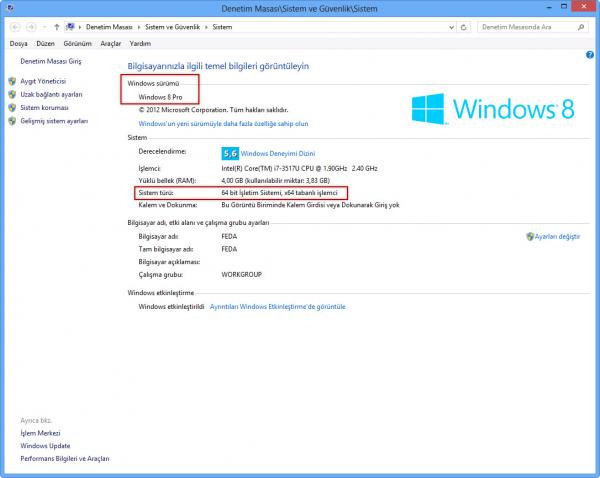
Task: Open 'Aygıt Yöneticisi' from the sidebar
Action: (43, 81)
